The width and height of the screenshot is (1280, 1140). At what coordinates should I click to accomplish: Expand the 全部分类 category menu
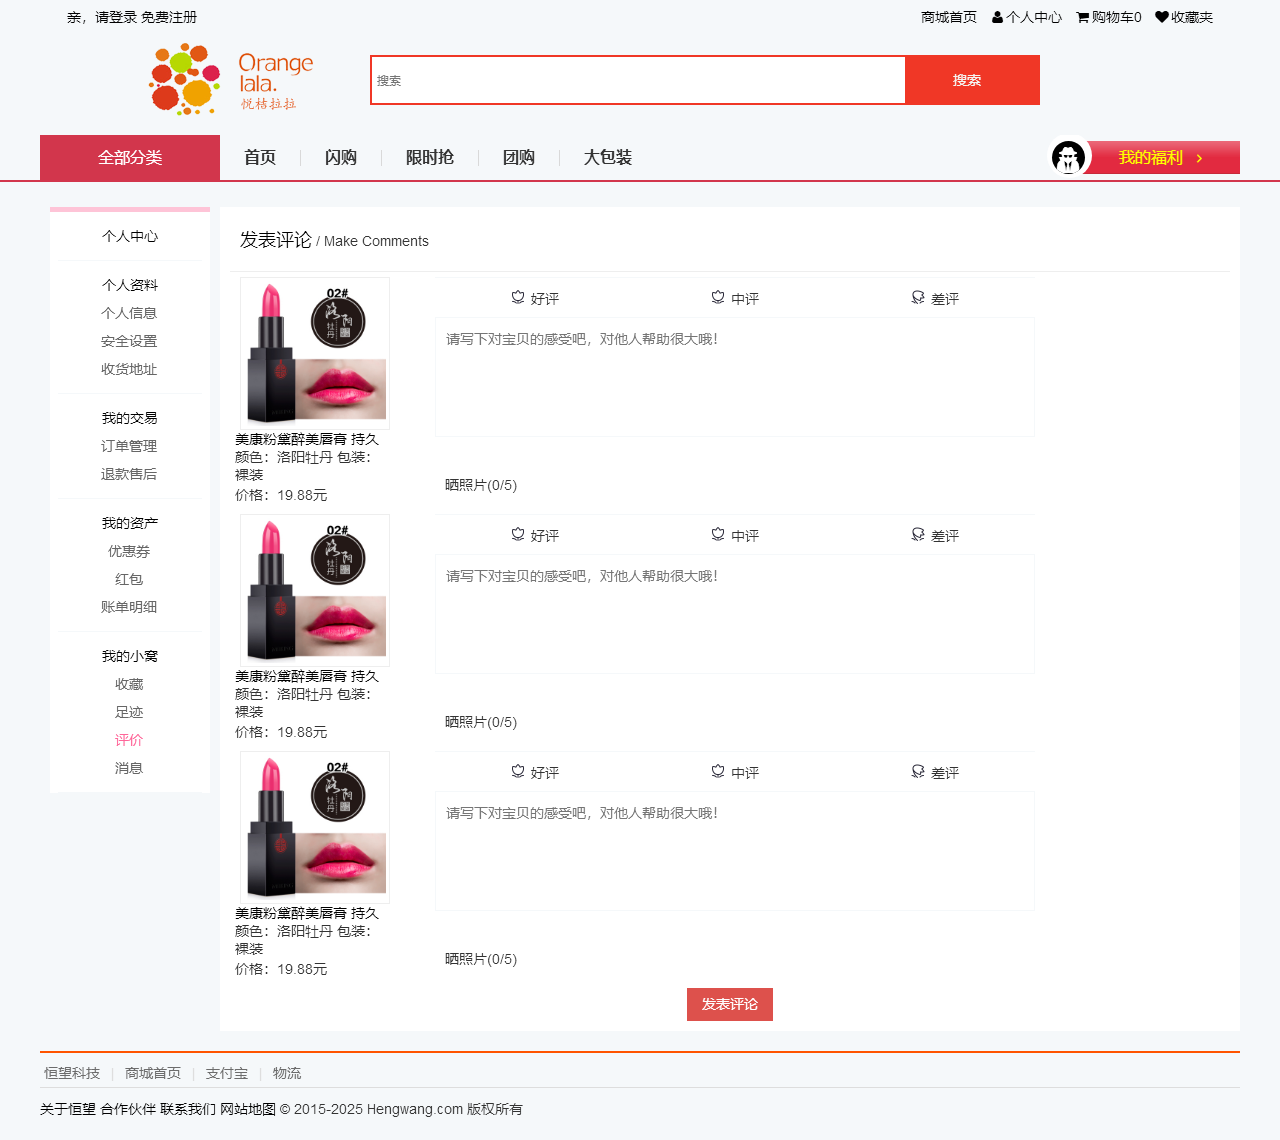(x=130, y=158)
